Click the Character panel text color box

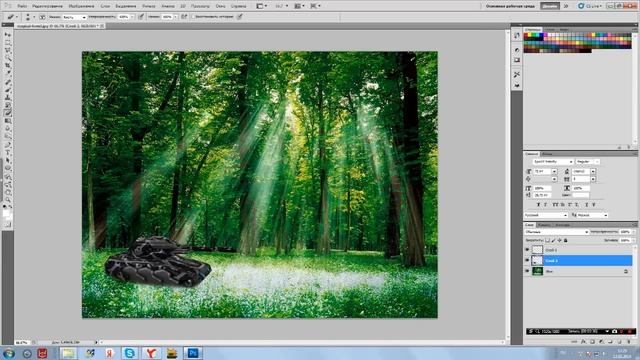(x=580, y=195)
